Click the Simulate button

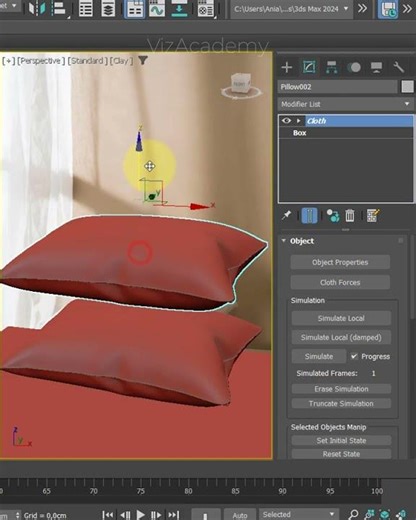click(319, 356)
